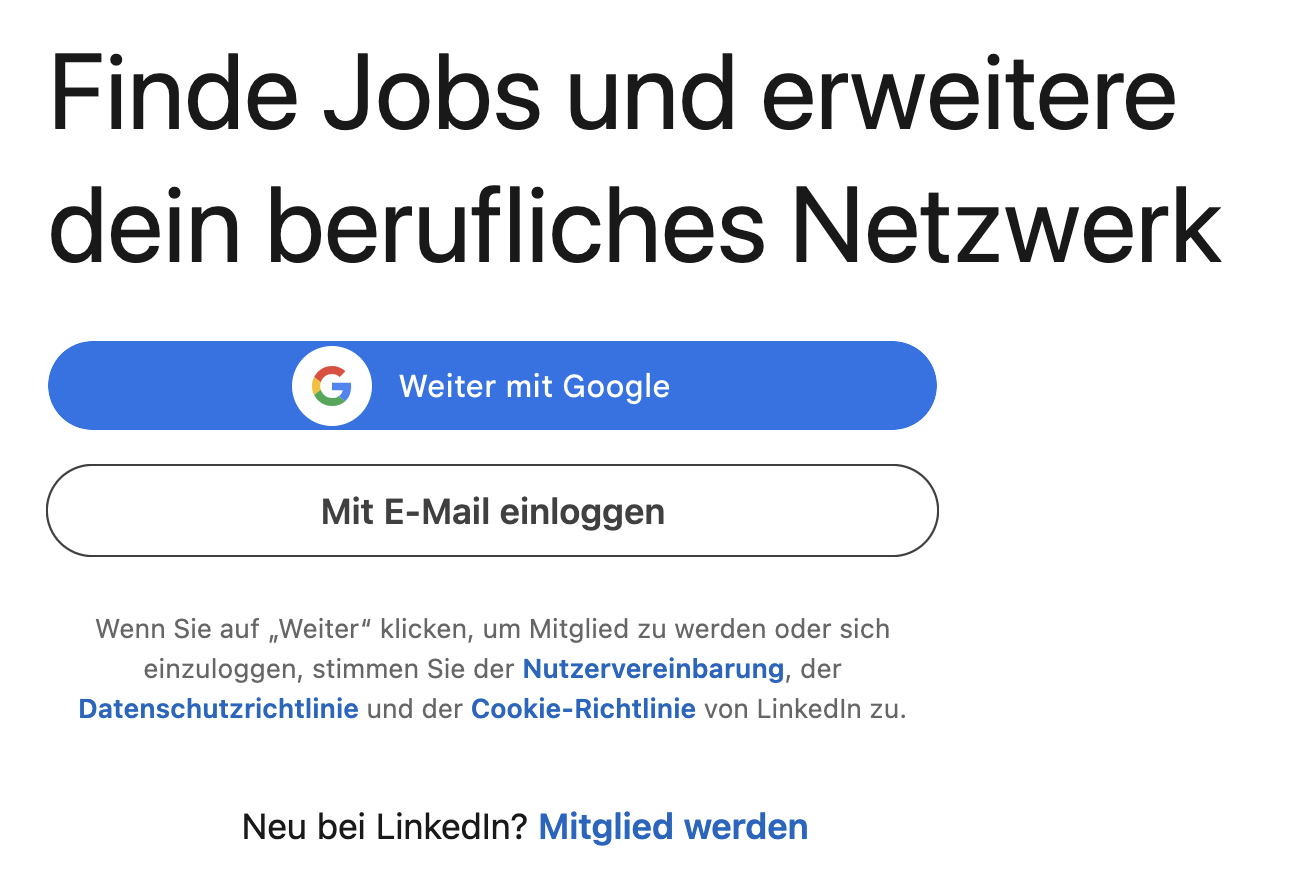Click "von LinkedIn zu." at the disclaimer end
Image resolution: width=1306 pixels, height=880 pixels.
(x=805, y=709)
